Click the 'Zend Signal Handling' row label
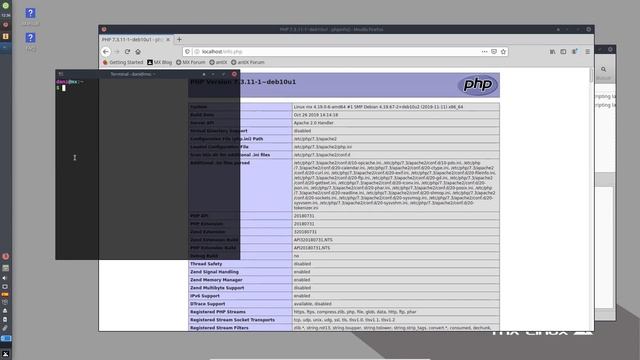The image size is (640, 360). click(x=214, y=272)
